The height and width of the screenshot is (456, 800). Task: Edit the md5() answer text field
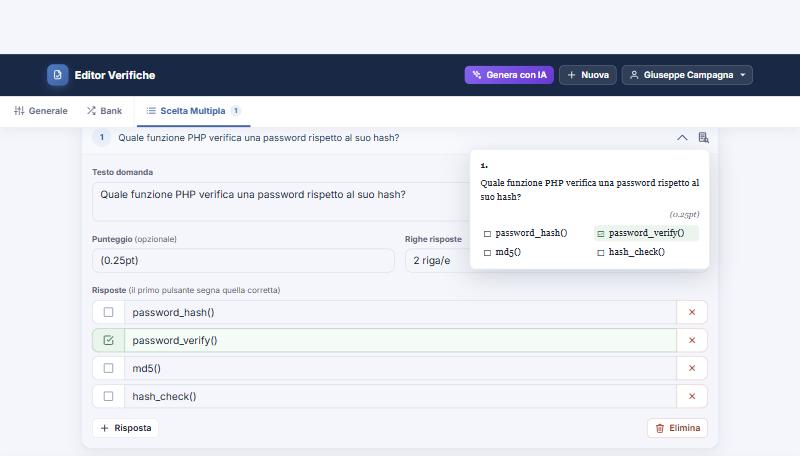click(401, 368)
